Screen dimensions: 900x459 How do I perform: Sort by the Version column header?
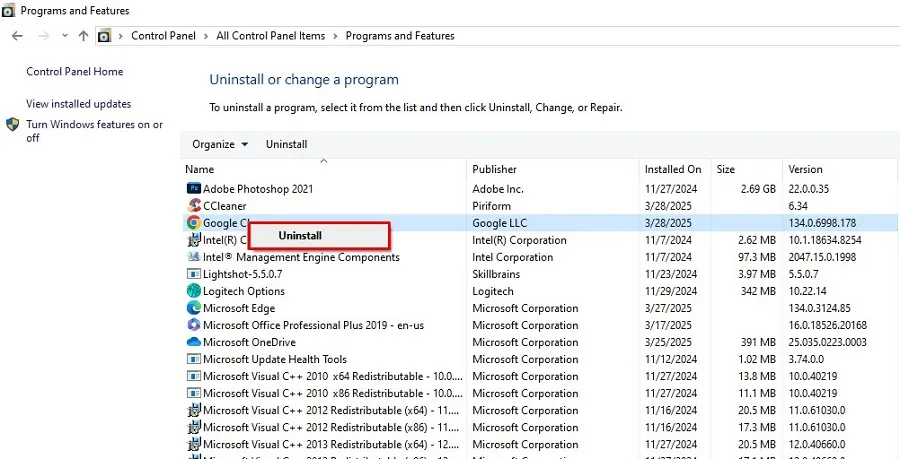[805, 169]
